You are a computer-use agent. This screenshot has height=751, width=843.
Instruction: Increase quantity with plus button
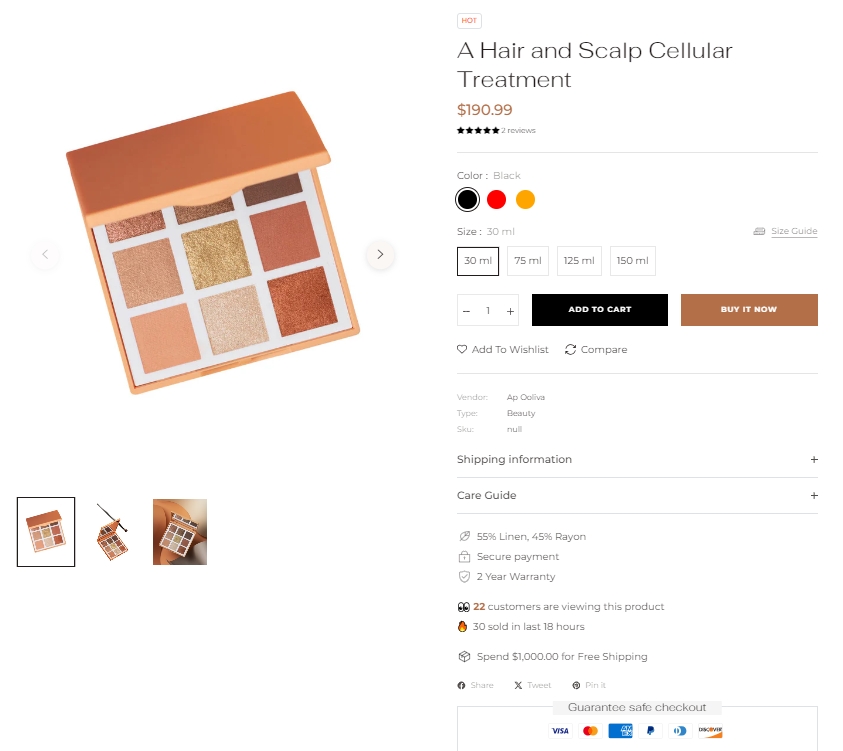pyautogui.click(x=510, y=311)
